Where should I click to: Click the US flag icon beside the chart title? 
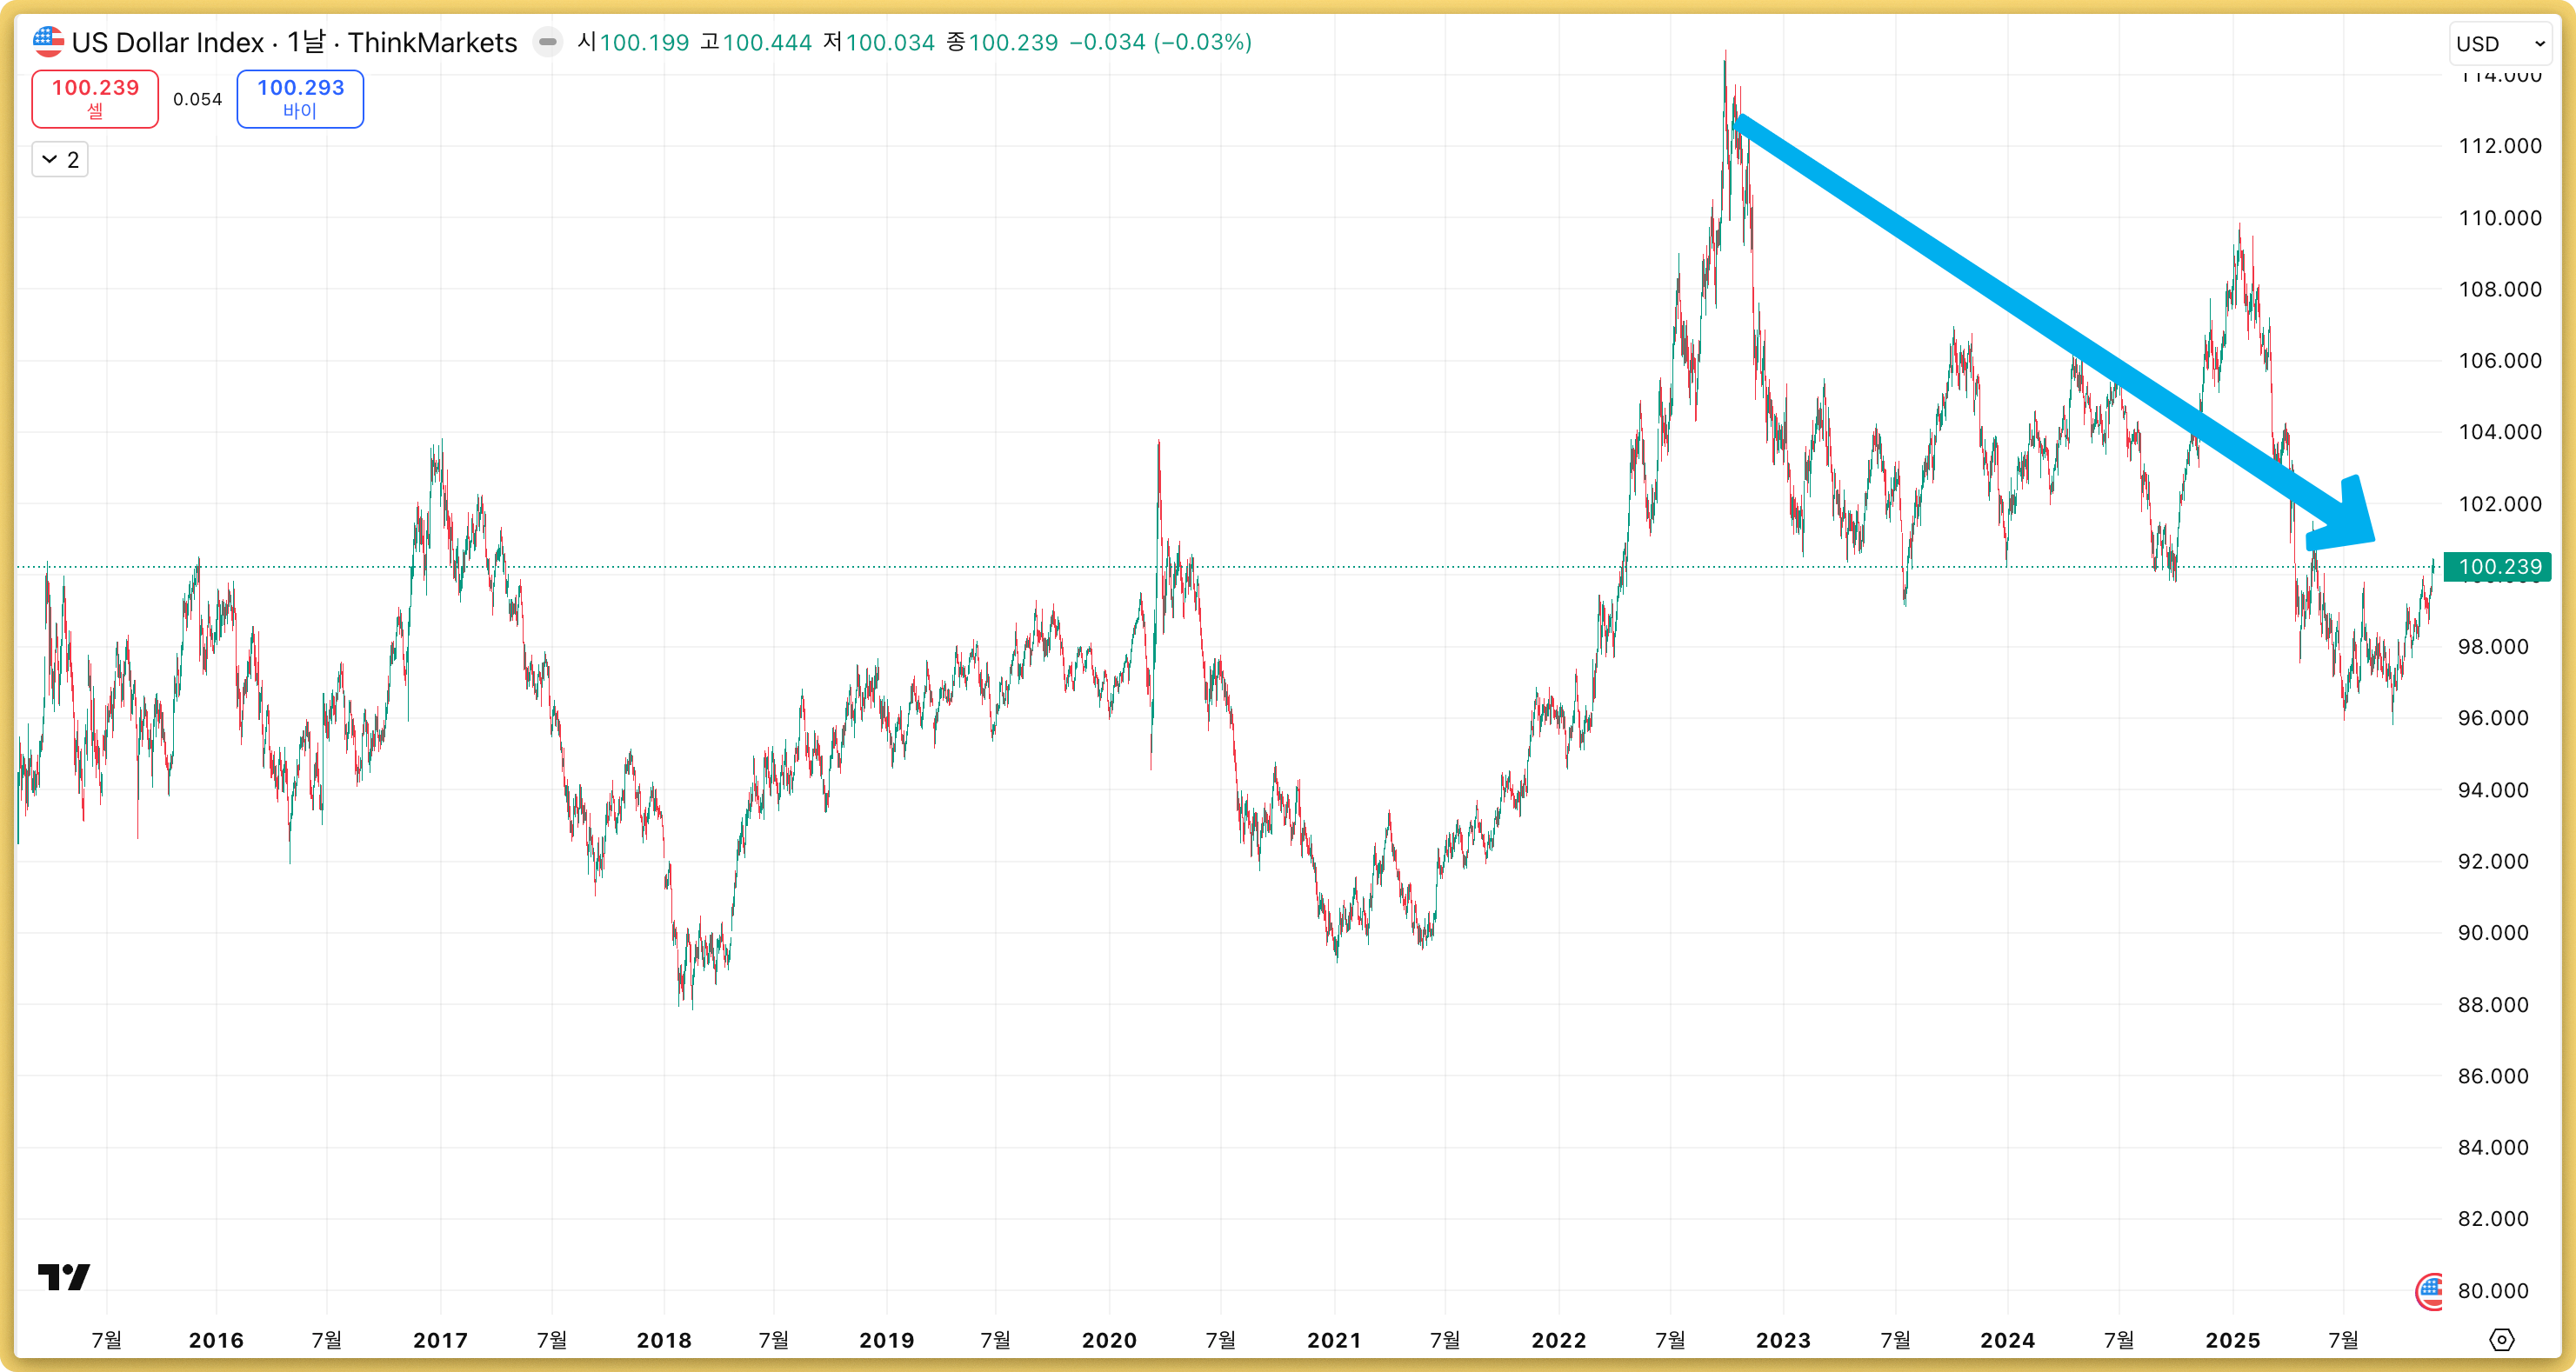pyautogui.click(x=47, y=42)
